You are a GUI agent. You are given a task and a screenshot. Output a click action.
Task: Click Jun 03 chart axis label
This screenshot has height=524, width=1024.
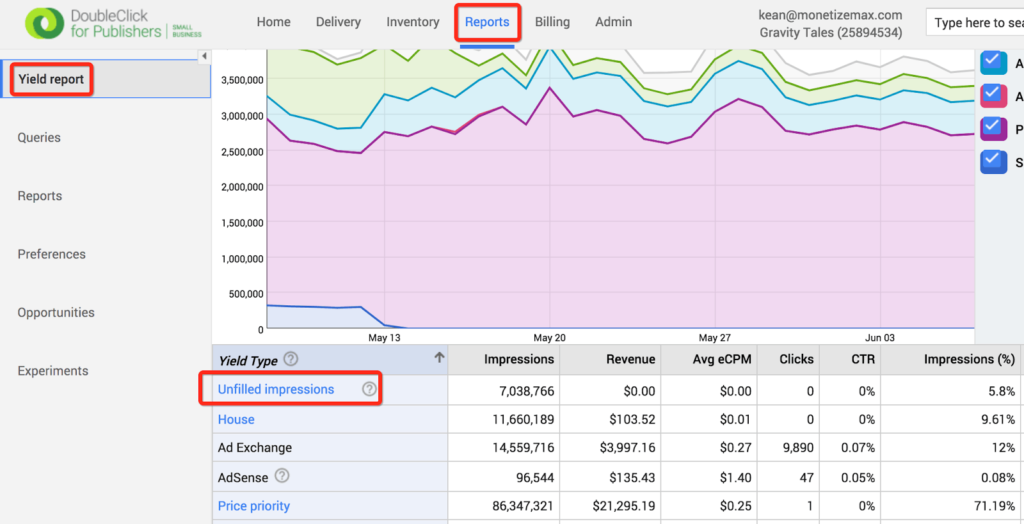pos(880,338)
